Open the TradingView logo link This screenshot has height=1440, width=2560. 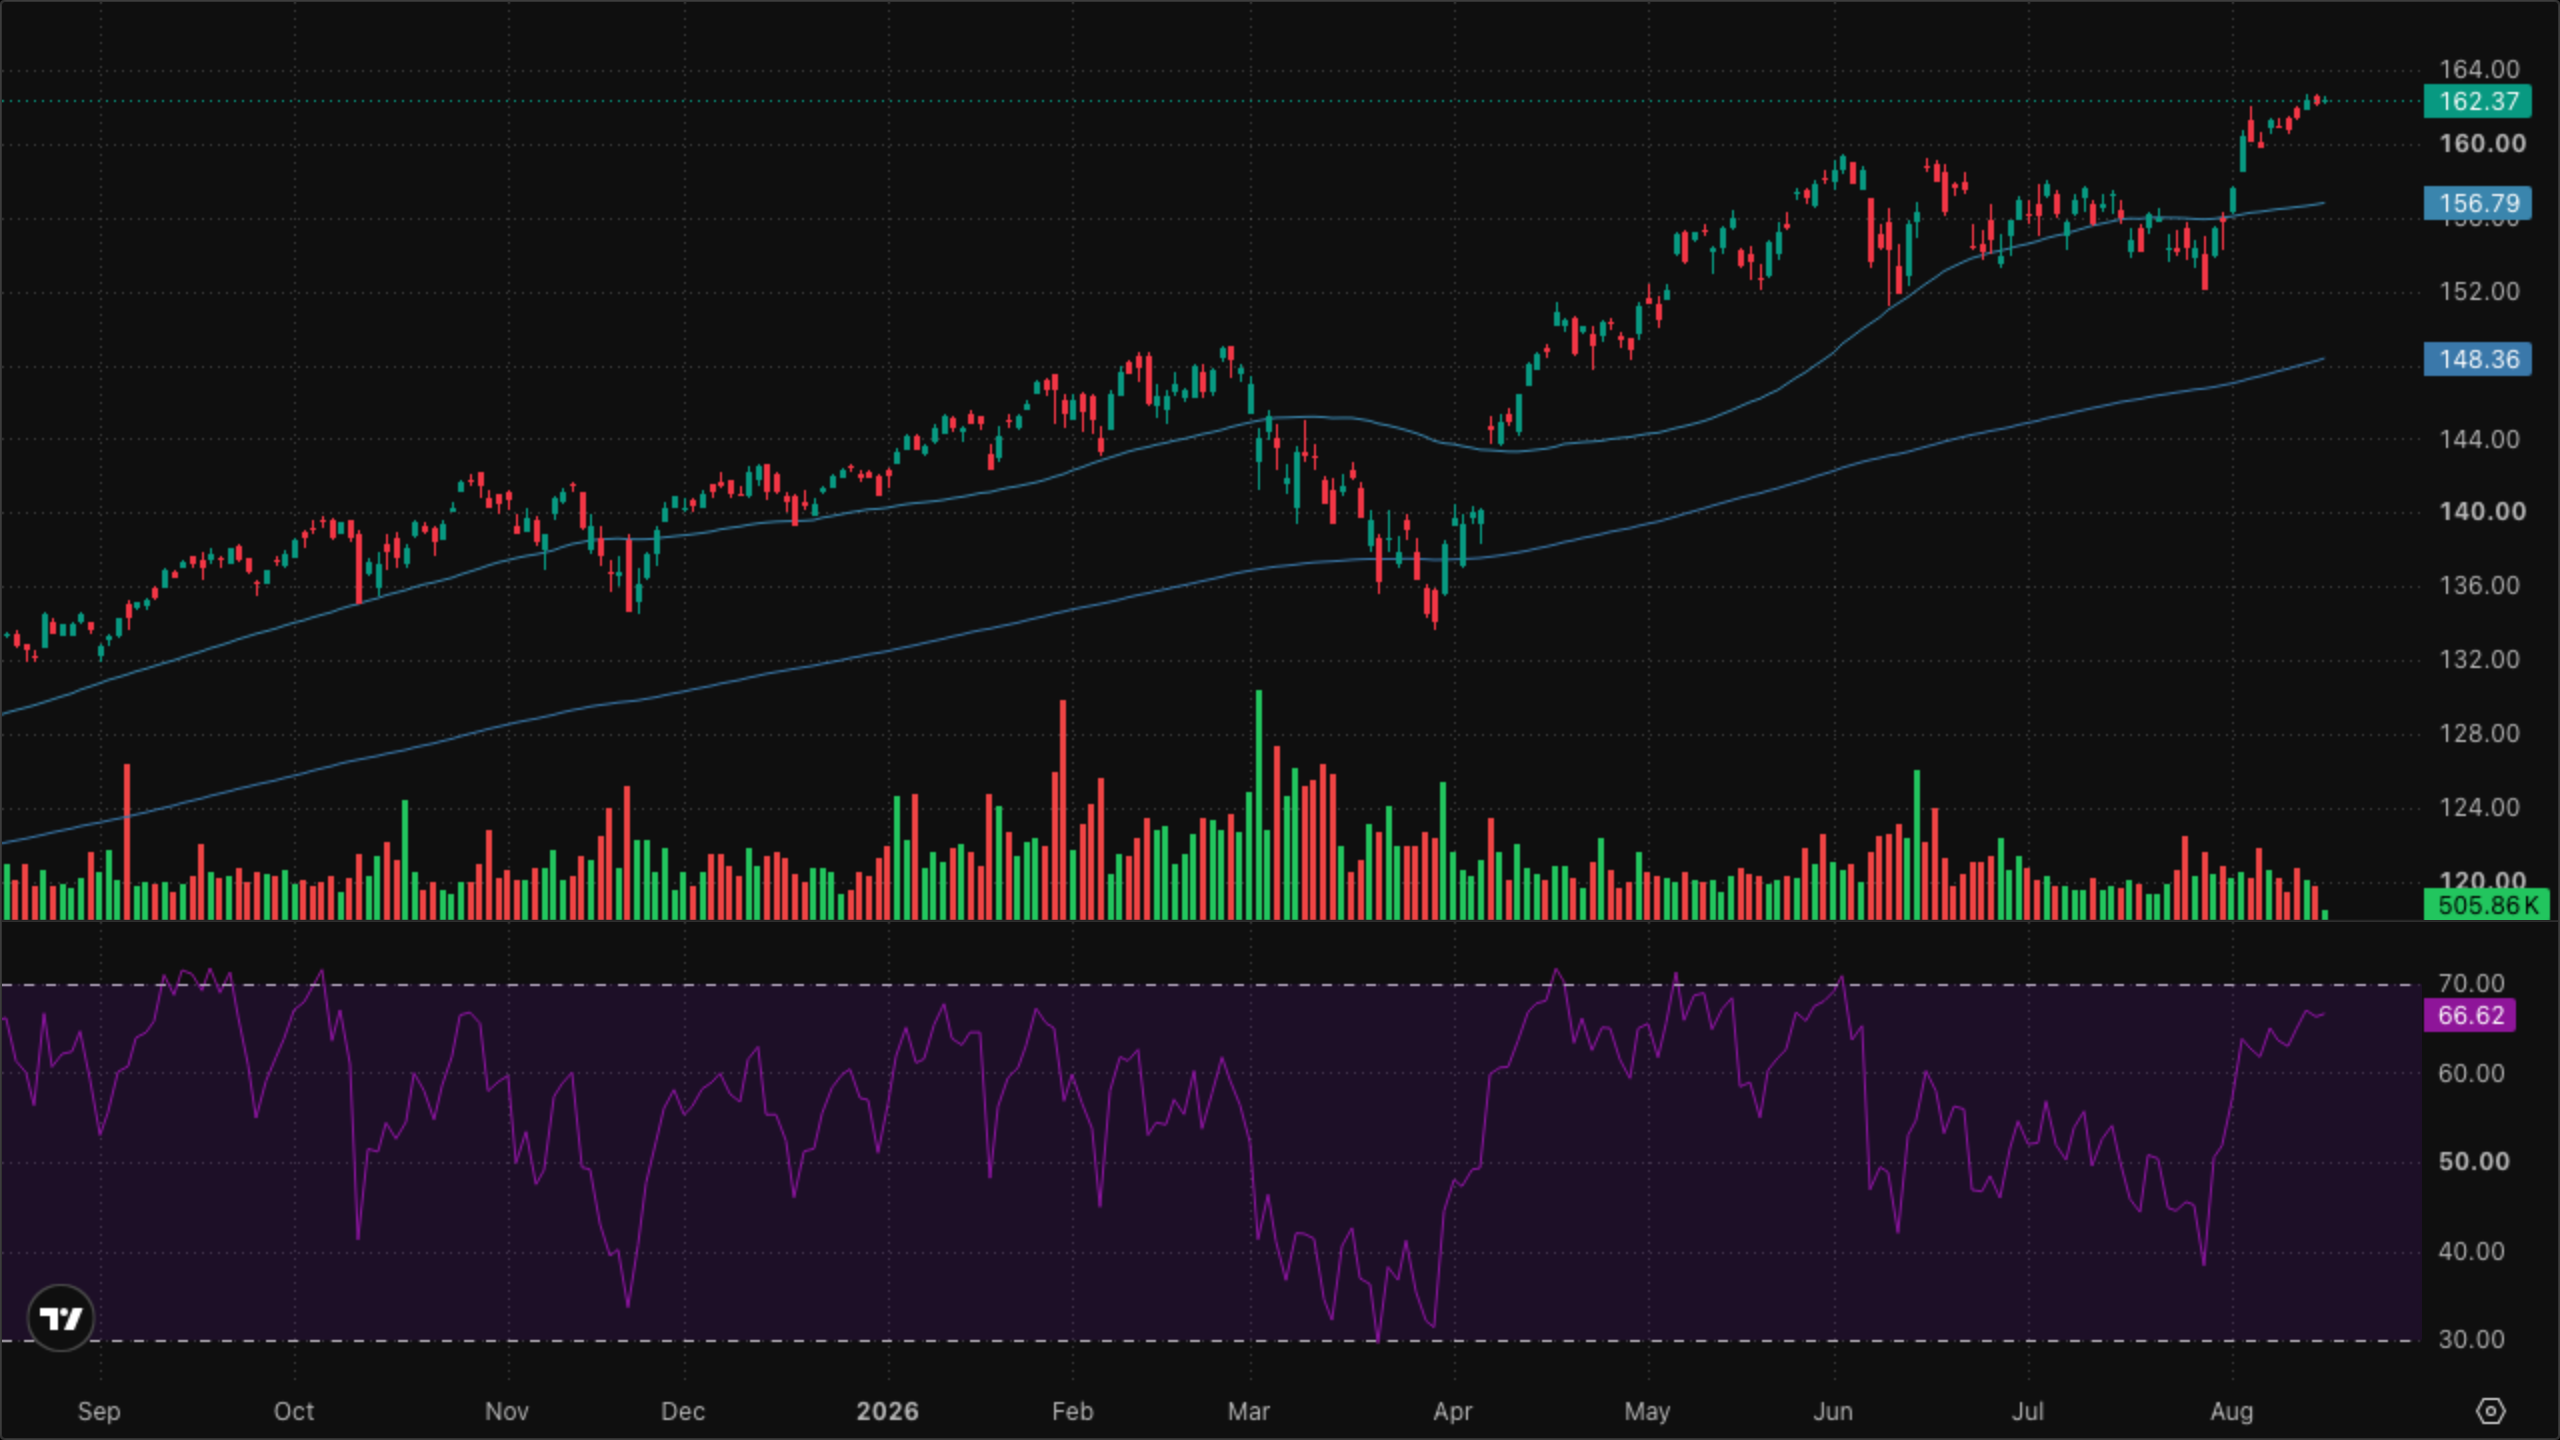(x=61, y=1318)
